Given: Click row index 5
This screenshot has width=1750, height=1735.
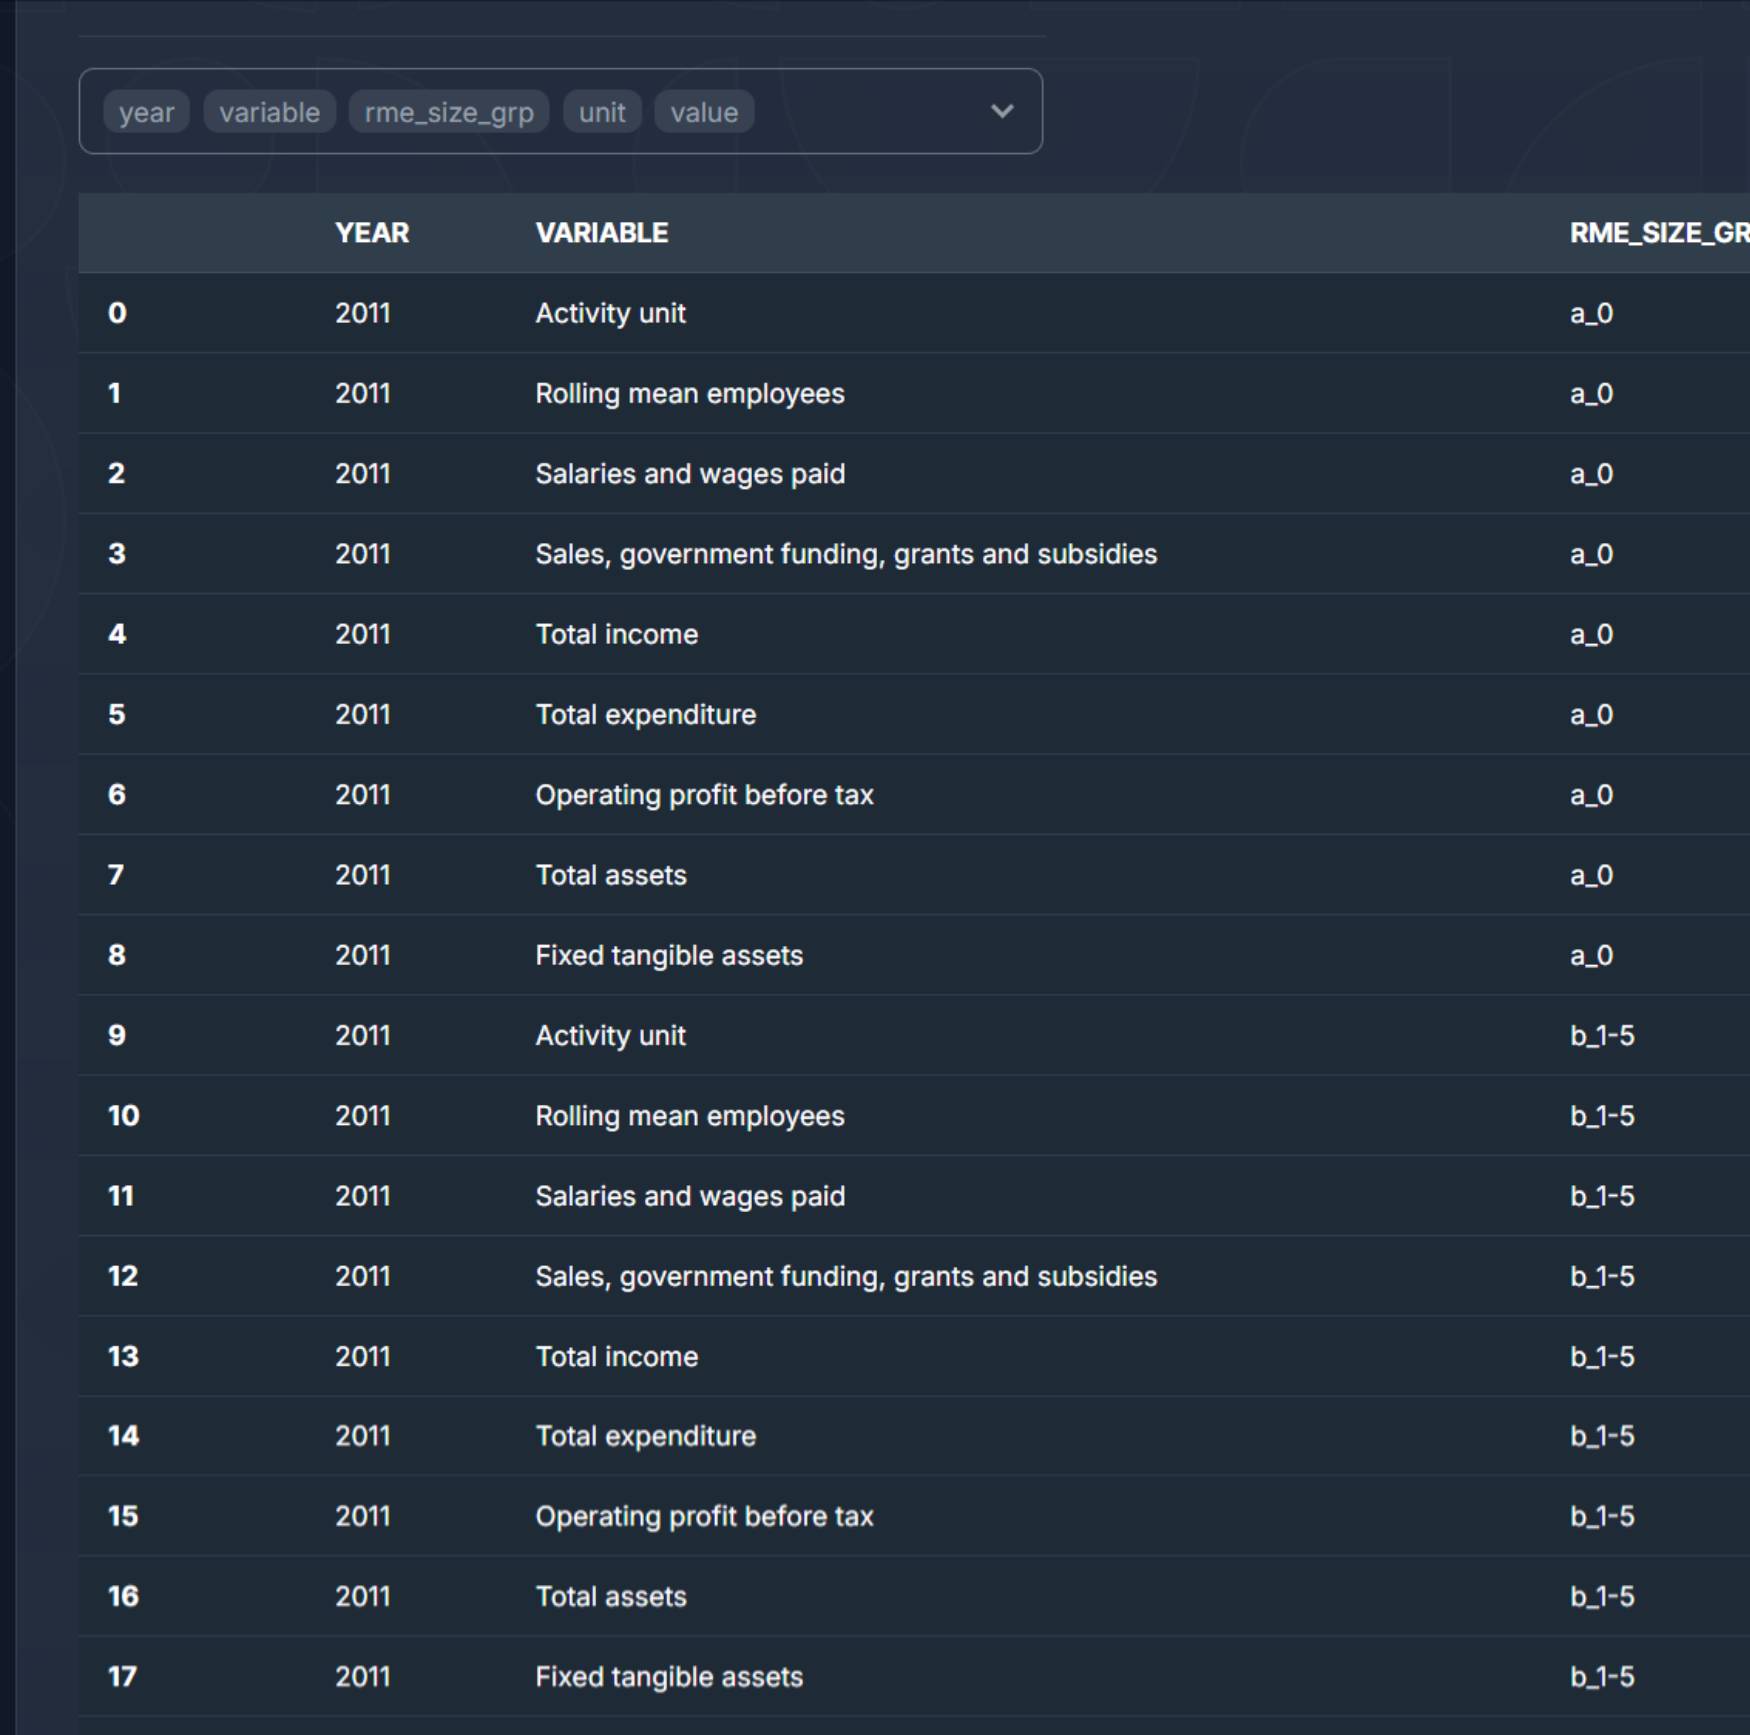Looking at the screenshot, I should [117, 715].
